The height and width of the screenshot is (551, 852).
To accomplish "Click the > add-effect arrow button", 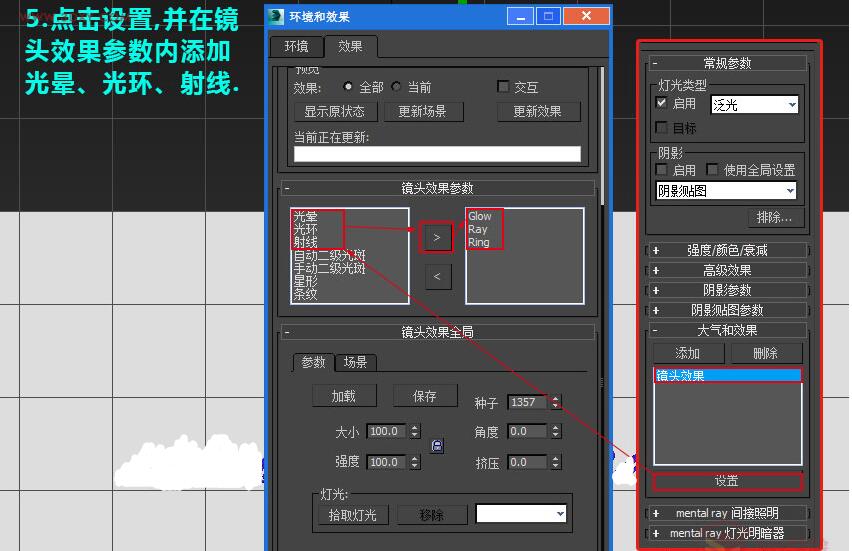I will [x=437, y=237].
